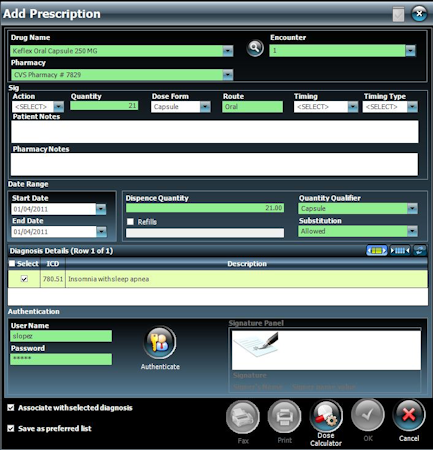433x450 pixels.
Task: Open the Pharmacy dropdown list
Action: tap(228, 75)
